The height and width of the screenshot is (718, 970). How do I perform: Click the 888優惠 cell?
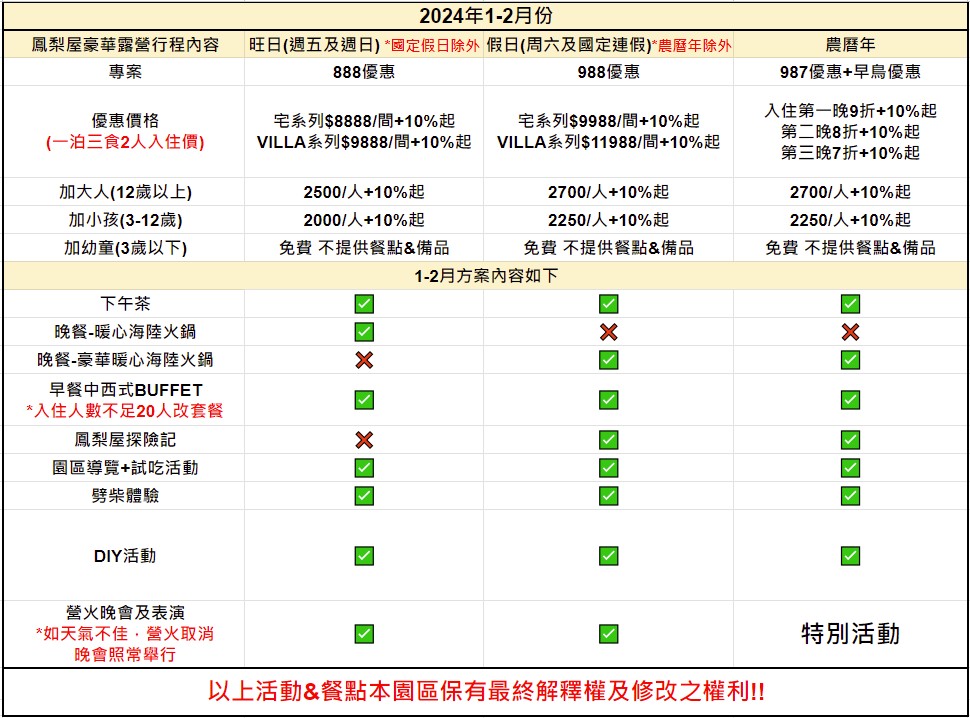pos(364,72)
